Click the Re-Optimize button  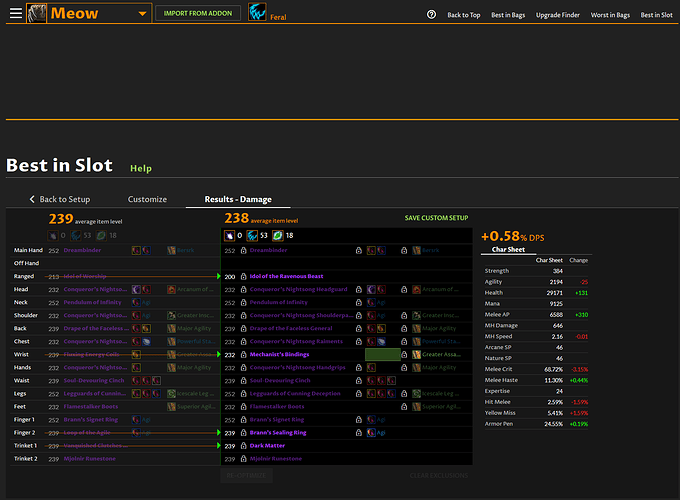pos(246,476)
